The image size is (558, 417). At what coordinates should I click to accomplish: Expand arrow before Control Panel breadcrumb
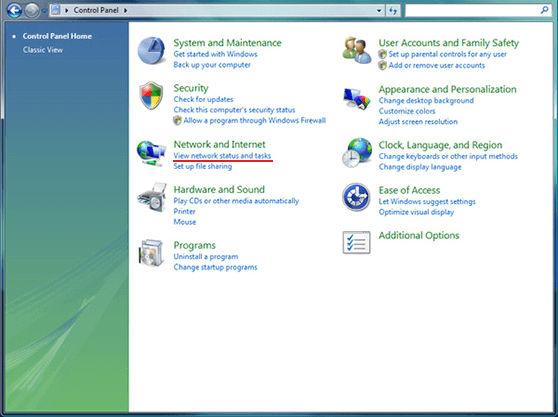pos(67,10)
